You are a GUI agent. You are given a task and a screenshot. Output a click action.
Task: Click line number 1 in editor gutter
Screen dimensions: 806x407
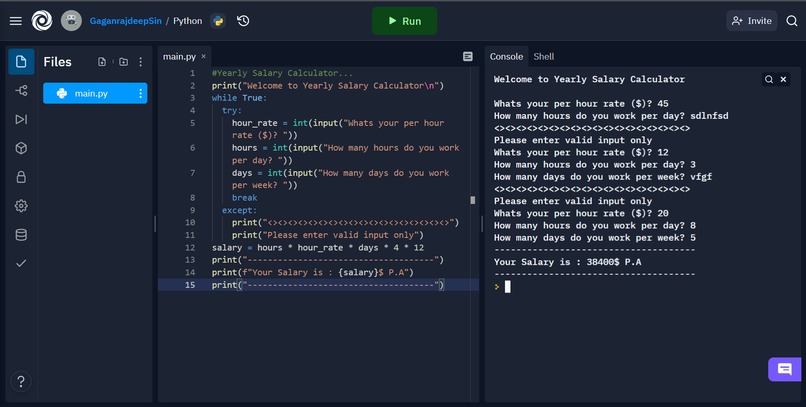[x=192, y=73]
